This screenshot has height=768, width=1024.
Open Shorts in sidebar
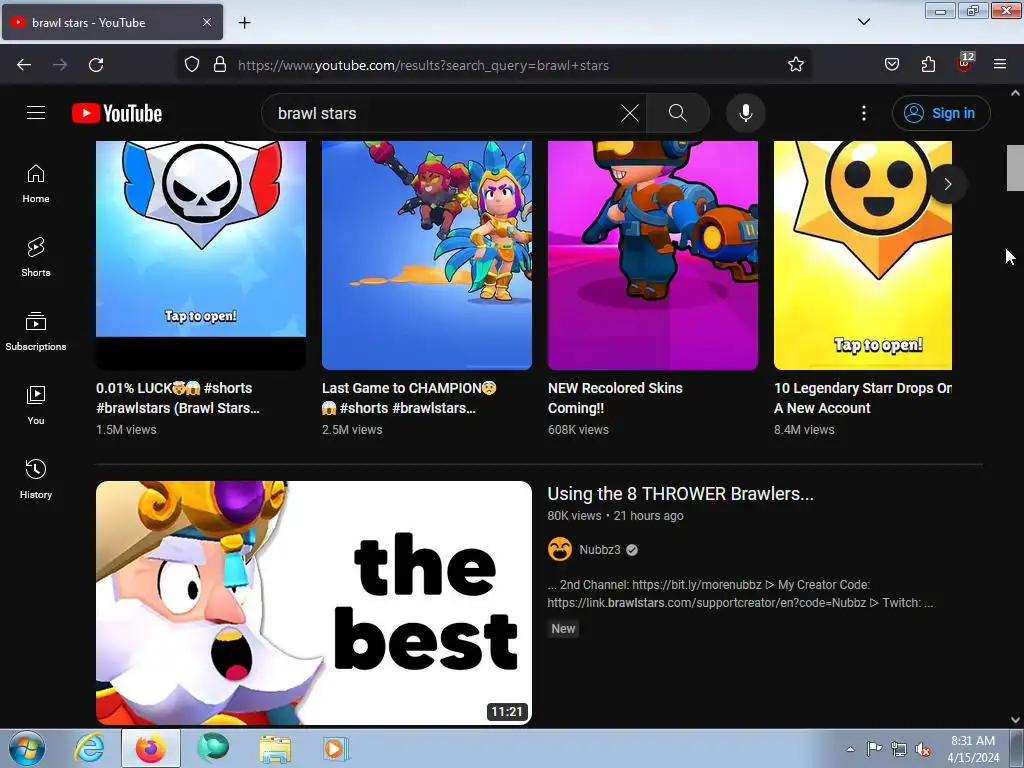(36, 258)
